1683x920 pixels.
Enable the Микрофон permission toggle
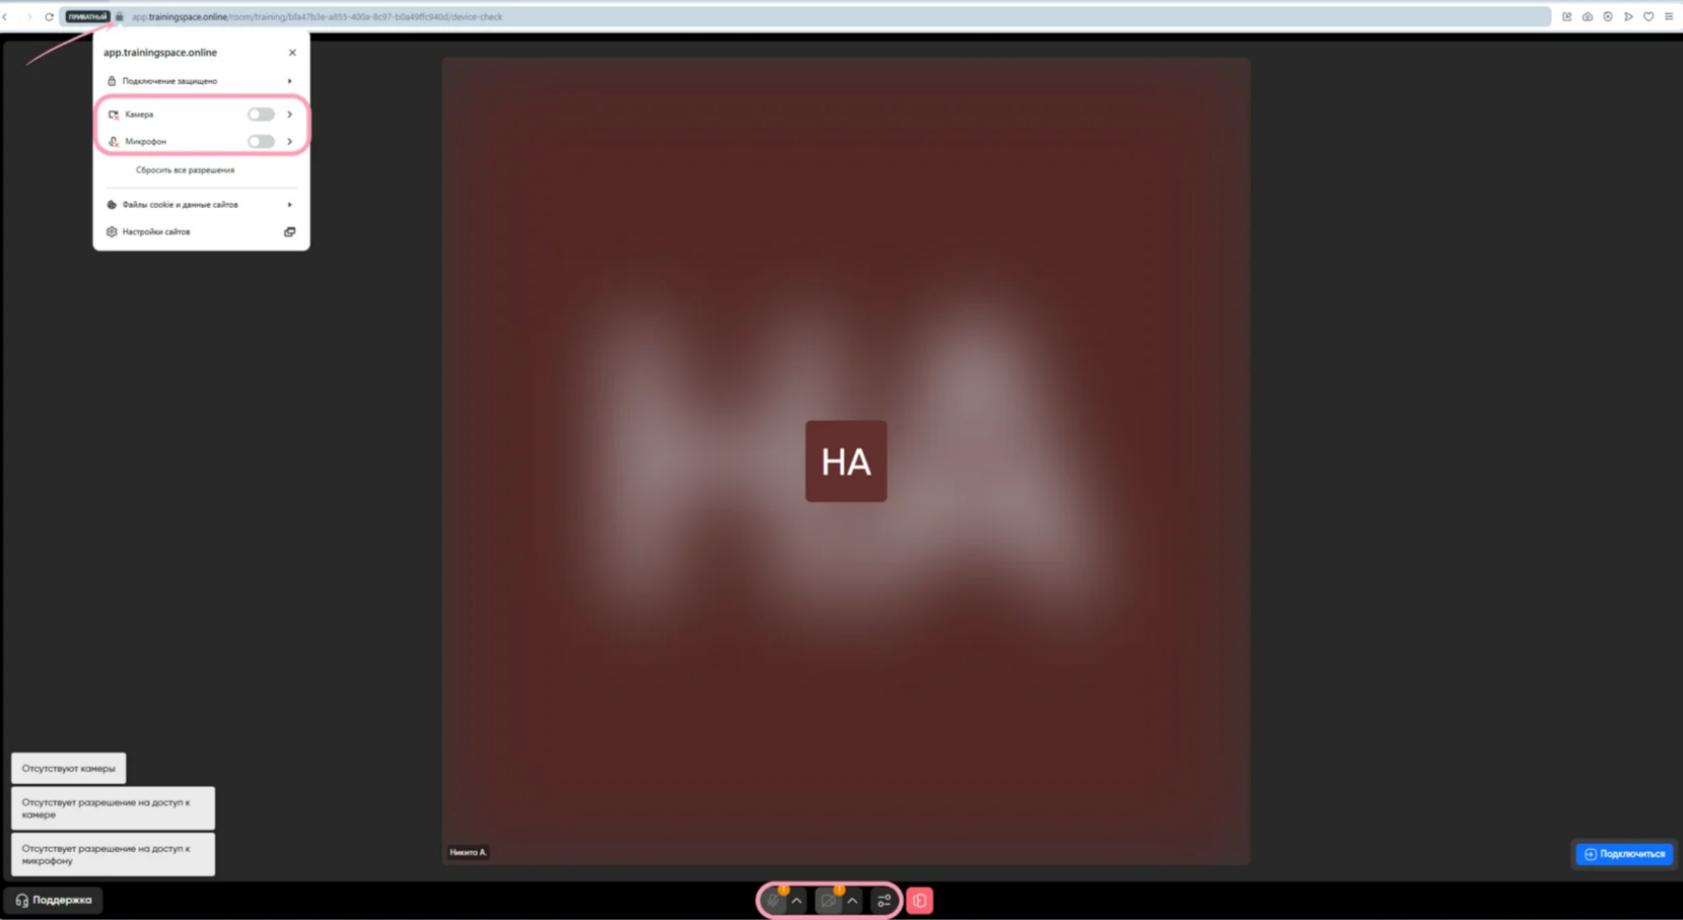[261, 142]
